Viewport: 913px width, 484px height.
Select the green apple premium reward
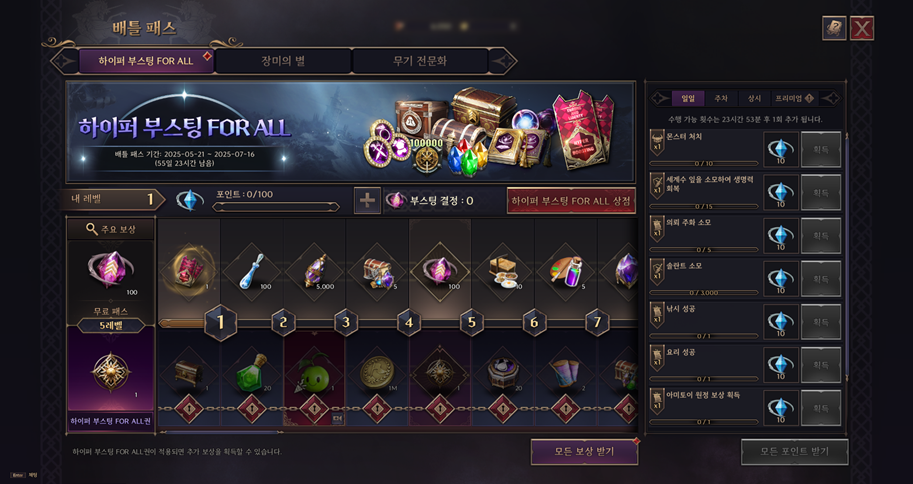pos(314,373)
